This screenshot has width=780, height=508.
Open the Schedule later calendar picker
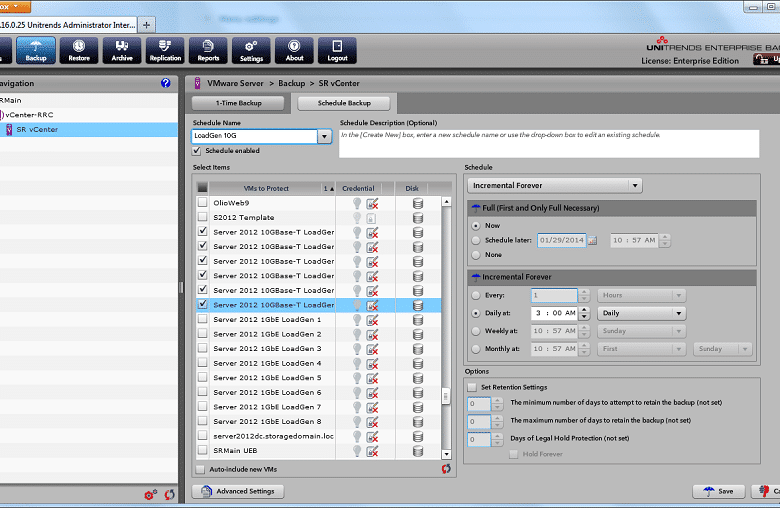point(592,240)
